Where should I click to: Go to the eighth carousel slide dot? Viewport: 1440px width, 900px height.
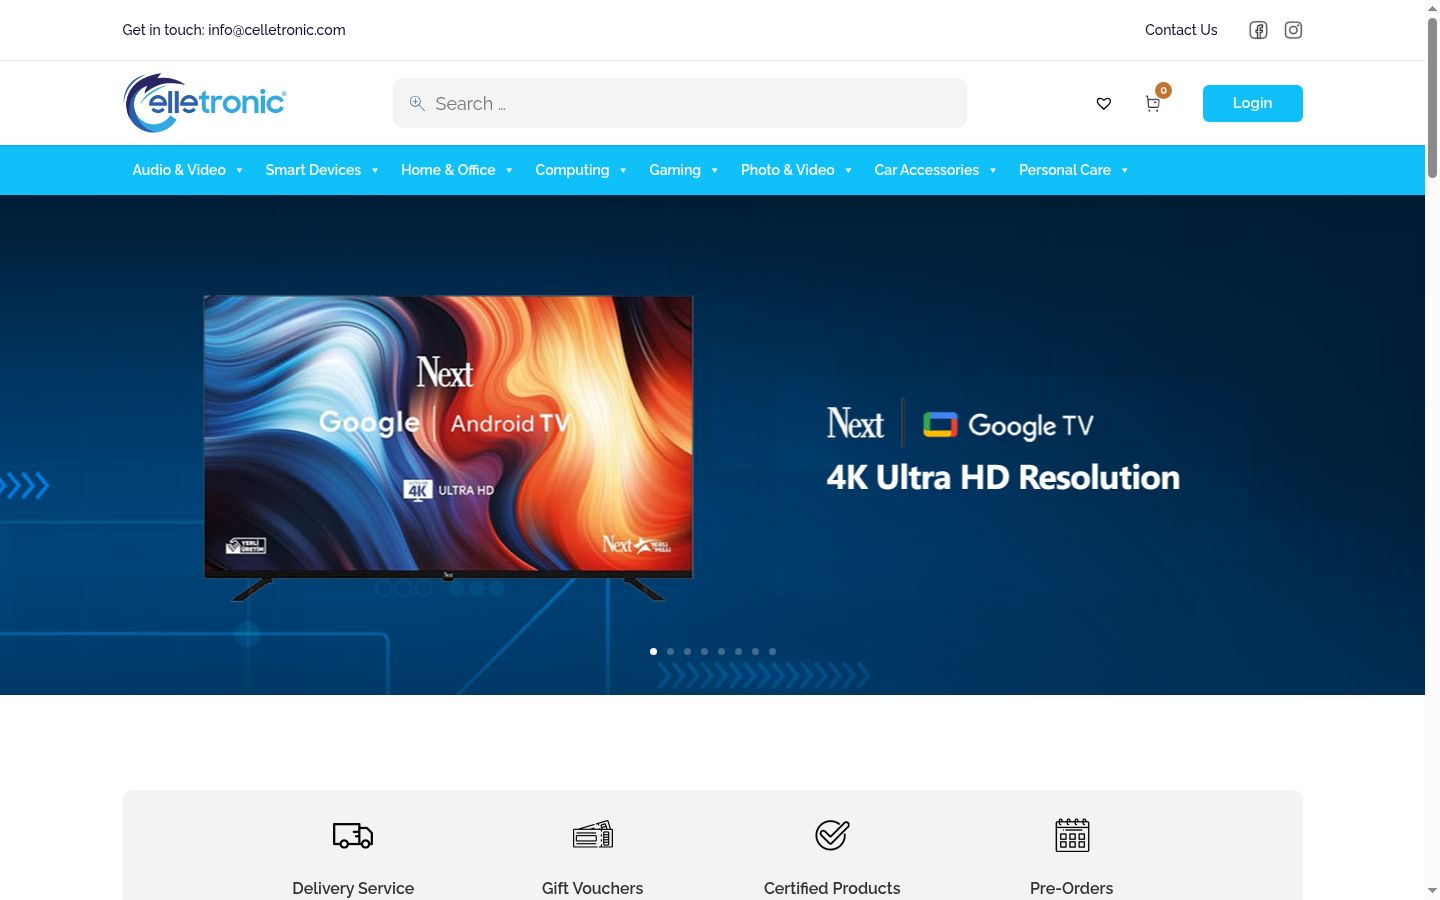[x=773, y=651]
